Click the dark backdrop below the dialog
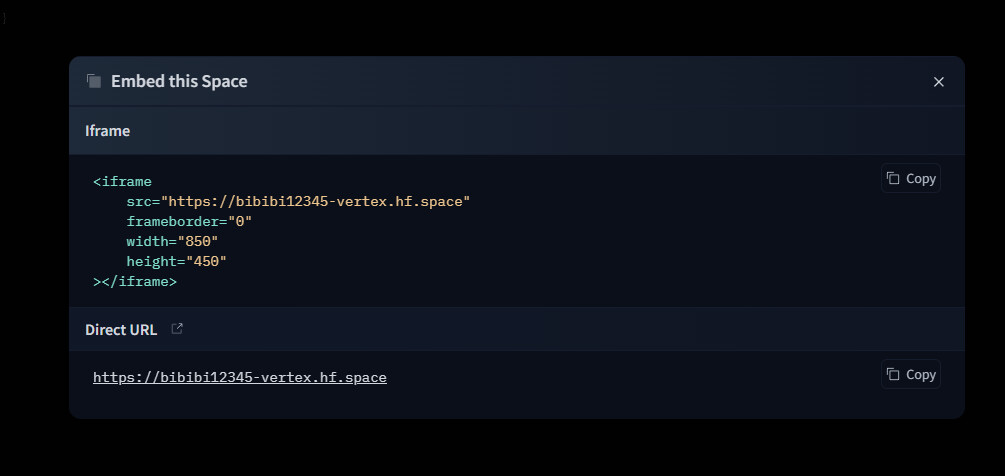Screen dimensions: 1005x476 (x=500, y=448)
